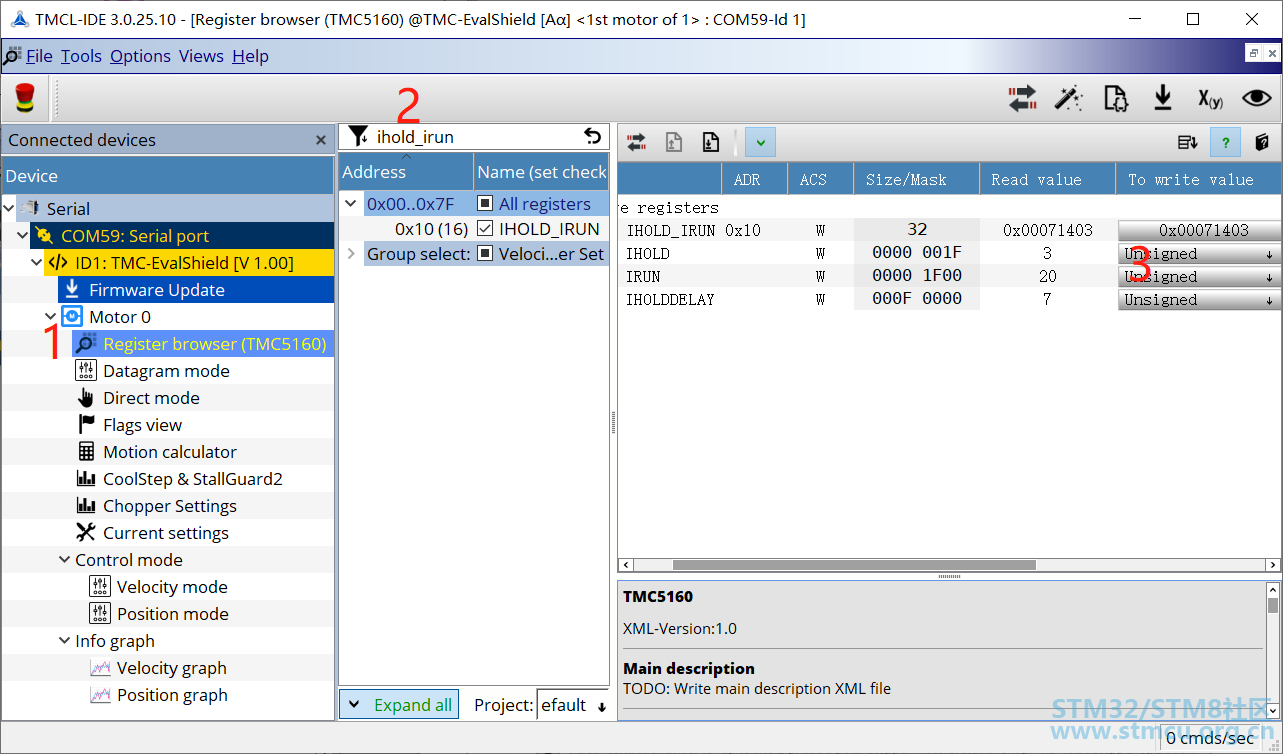Click the red emergency stop button icon
Screen dimensions: 1283x754
(24, 98)
